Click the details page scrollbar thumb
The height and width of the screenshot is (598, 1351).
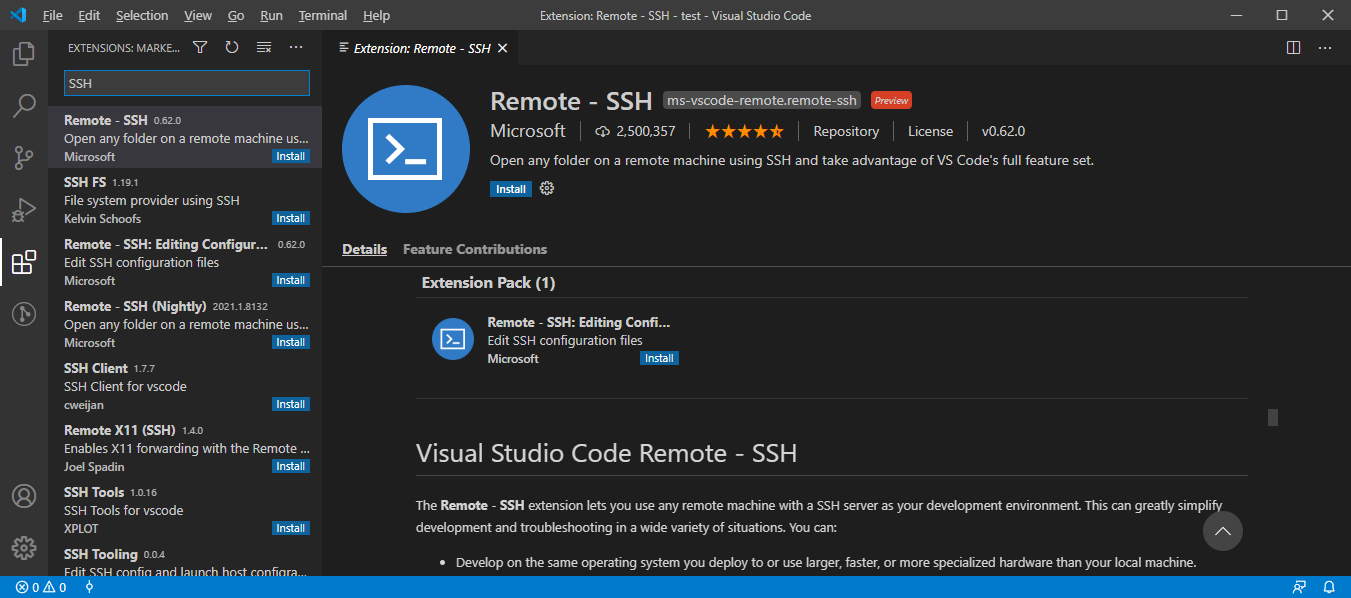tap(1273, 417)
